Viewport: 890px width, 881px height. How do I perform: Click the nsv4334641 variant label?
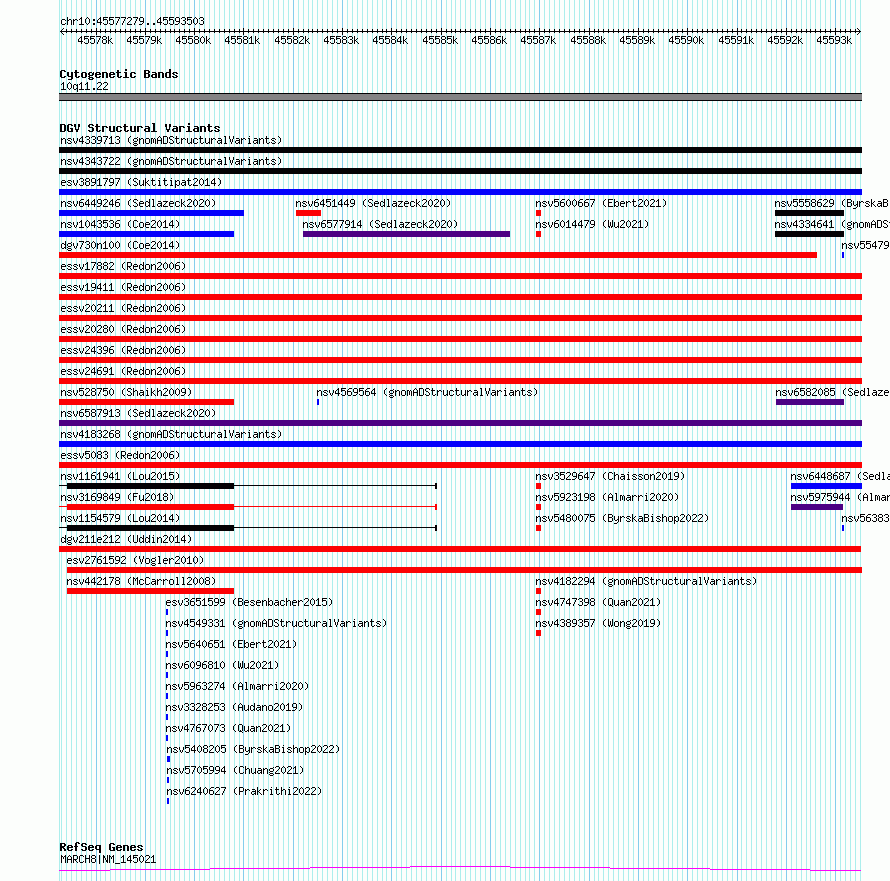832,224
